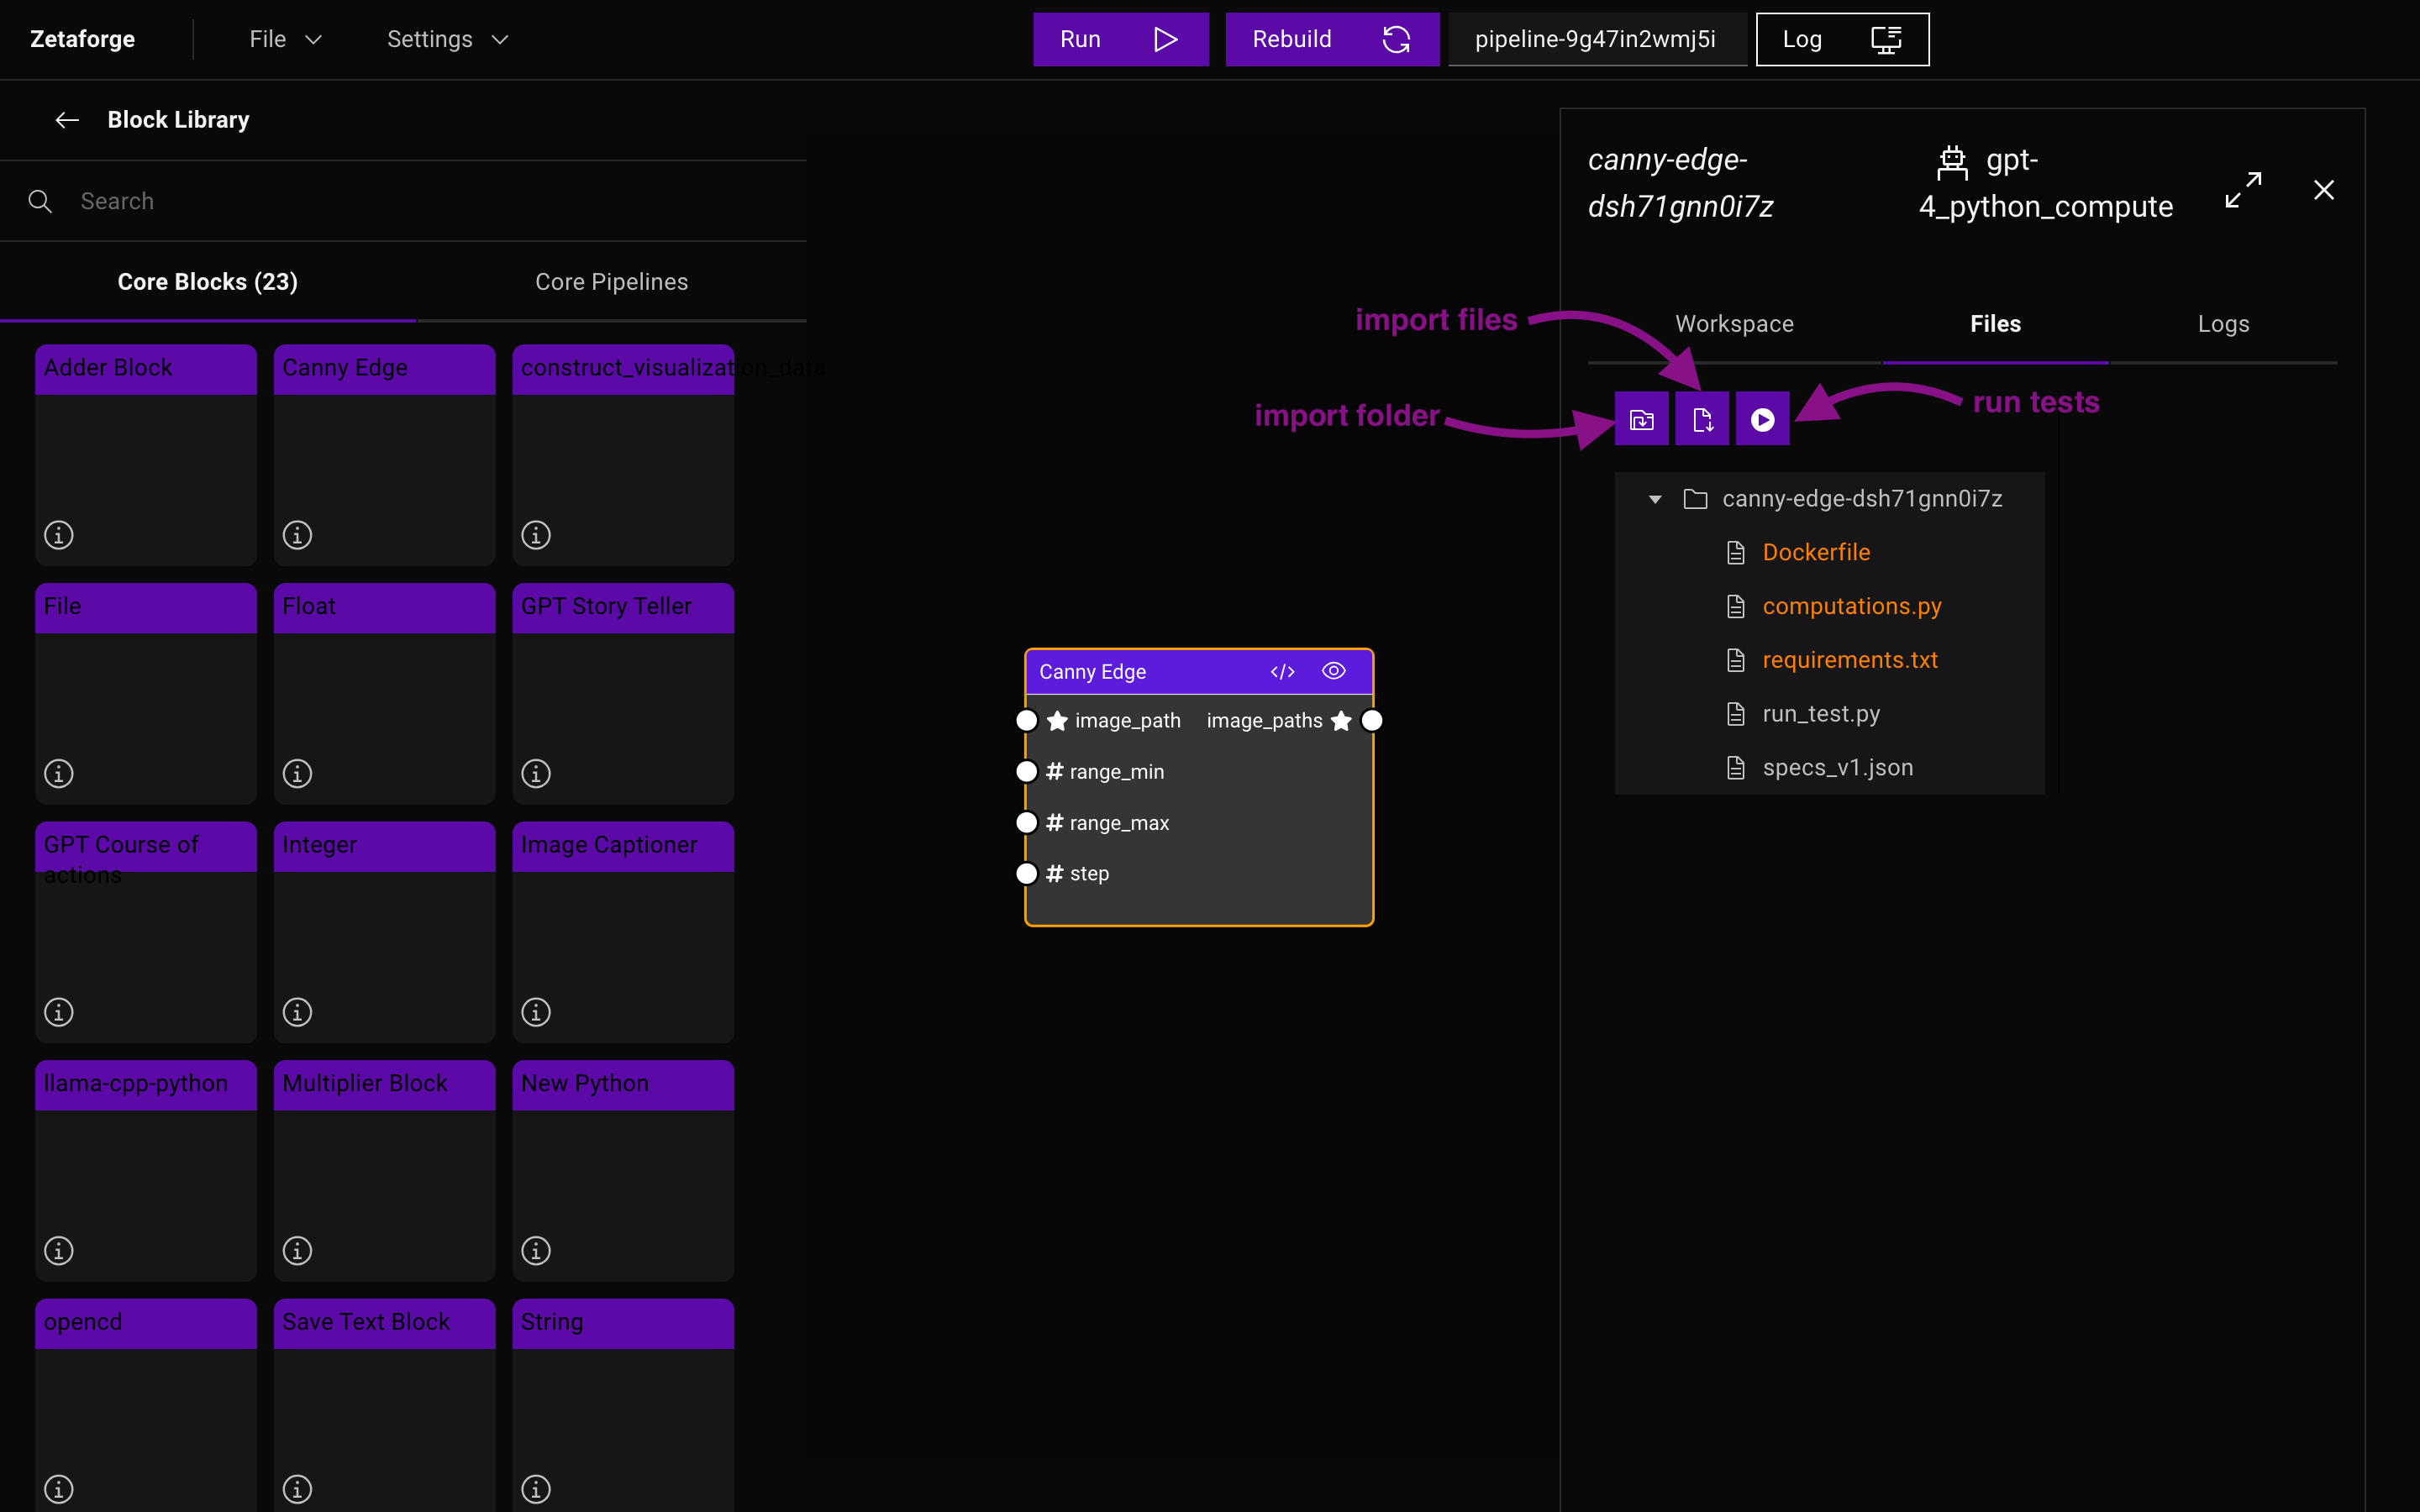Show info for Adder Block
Image resolution: width=2420 pixels, height=1512 pixels.
pos(59,535)
